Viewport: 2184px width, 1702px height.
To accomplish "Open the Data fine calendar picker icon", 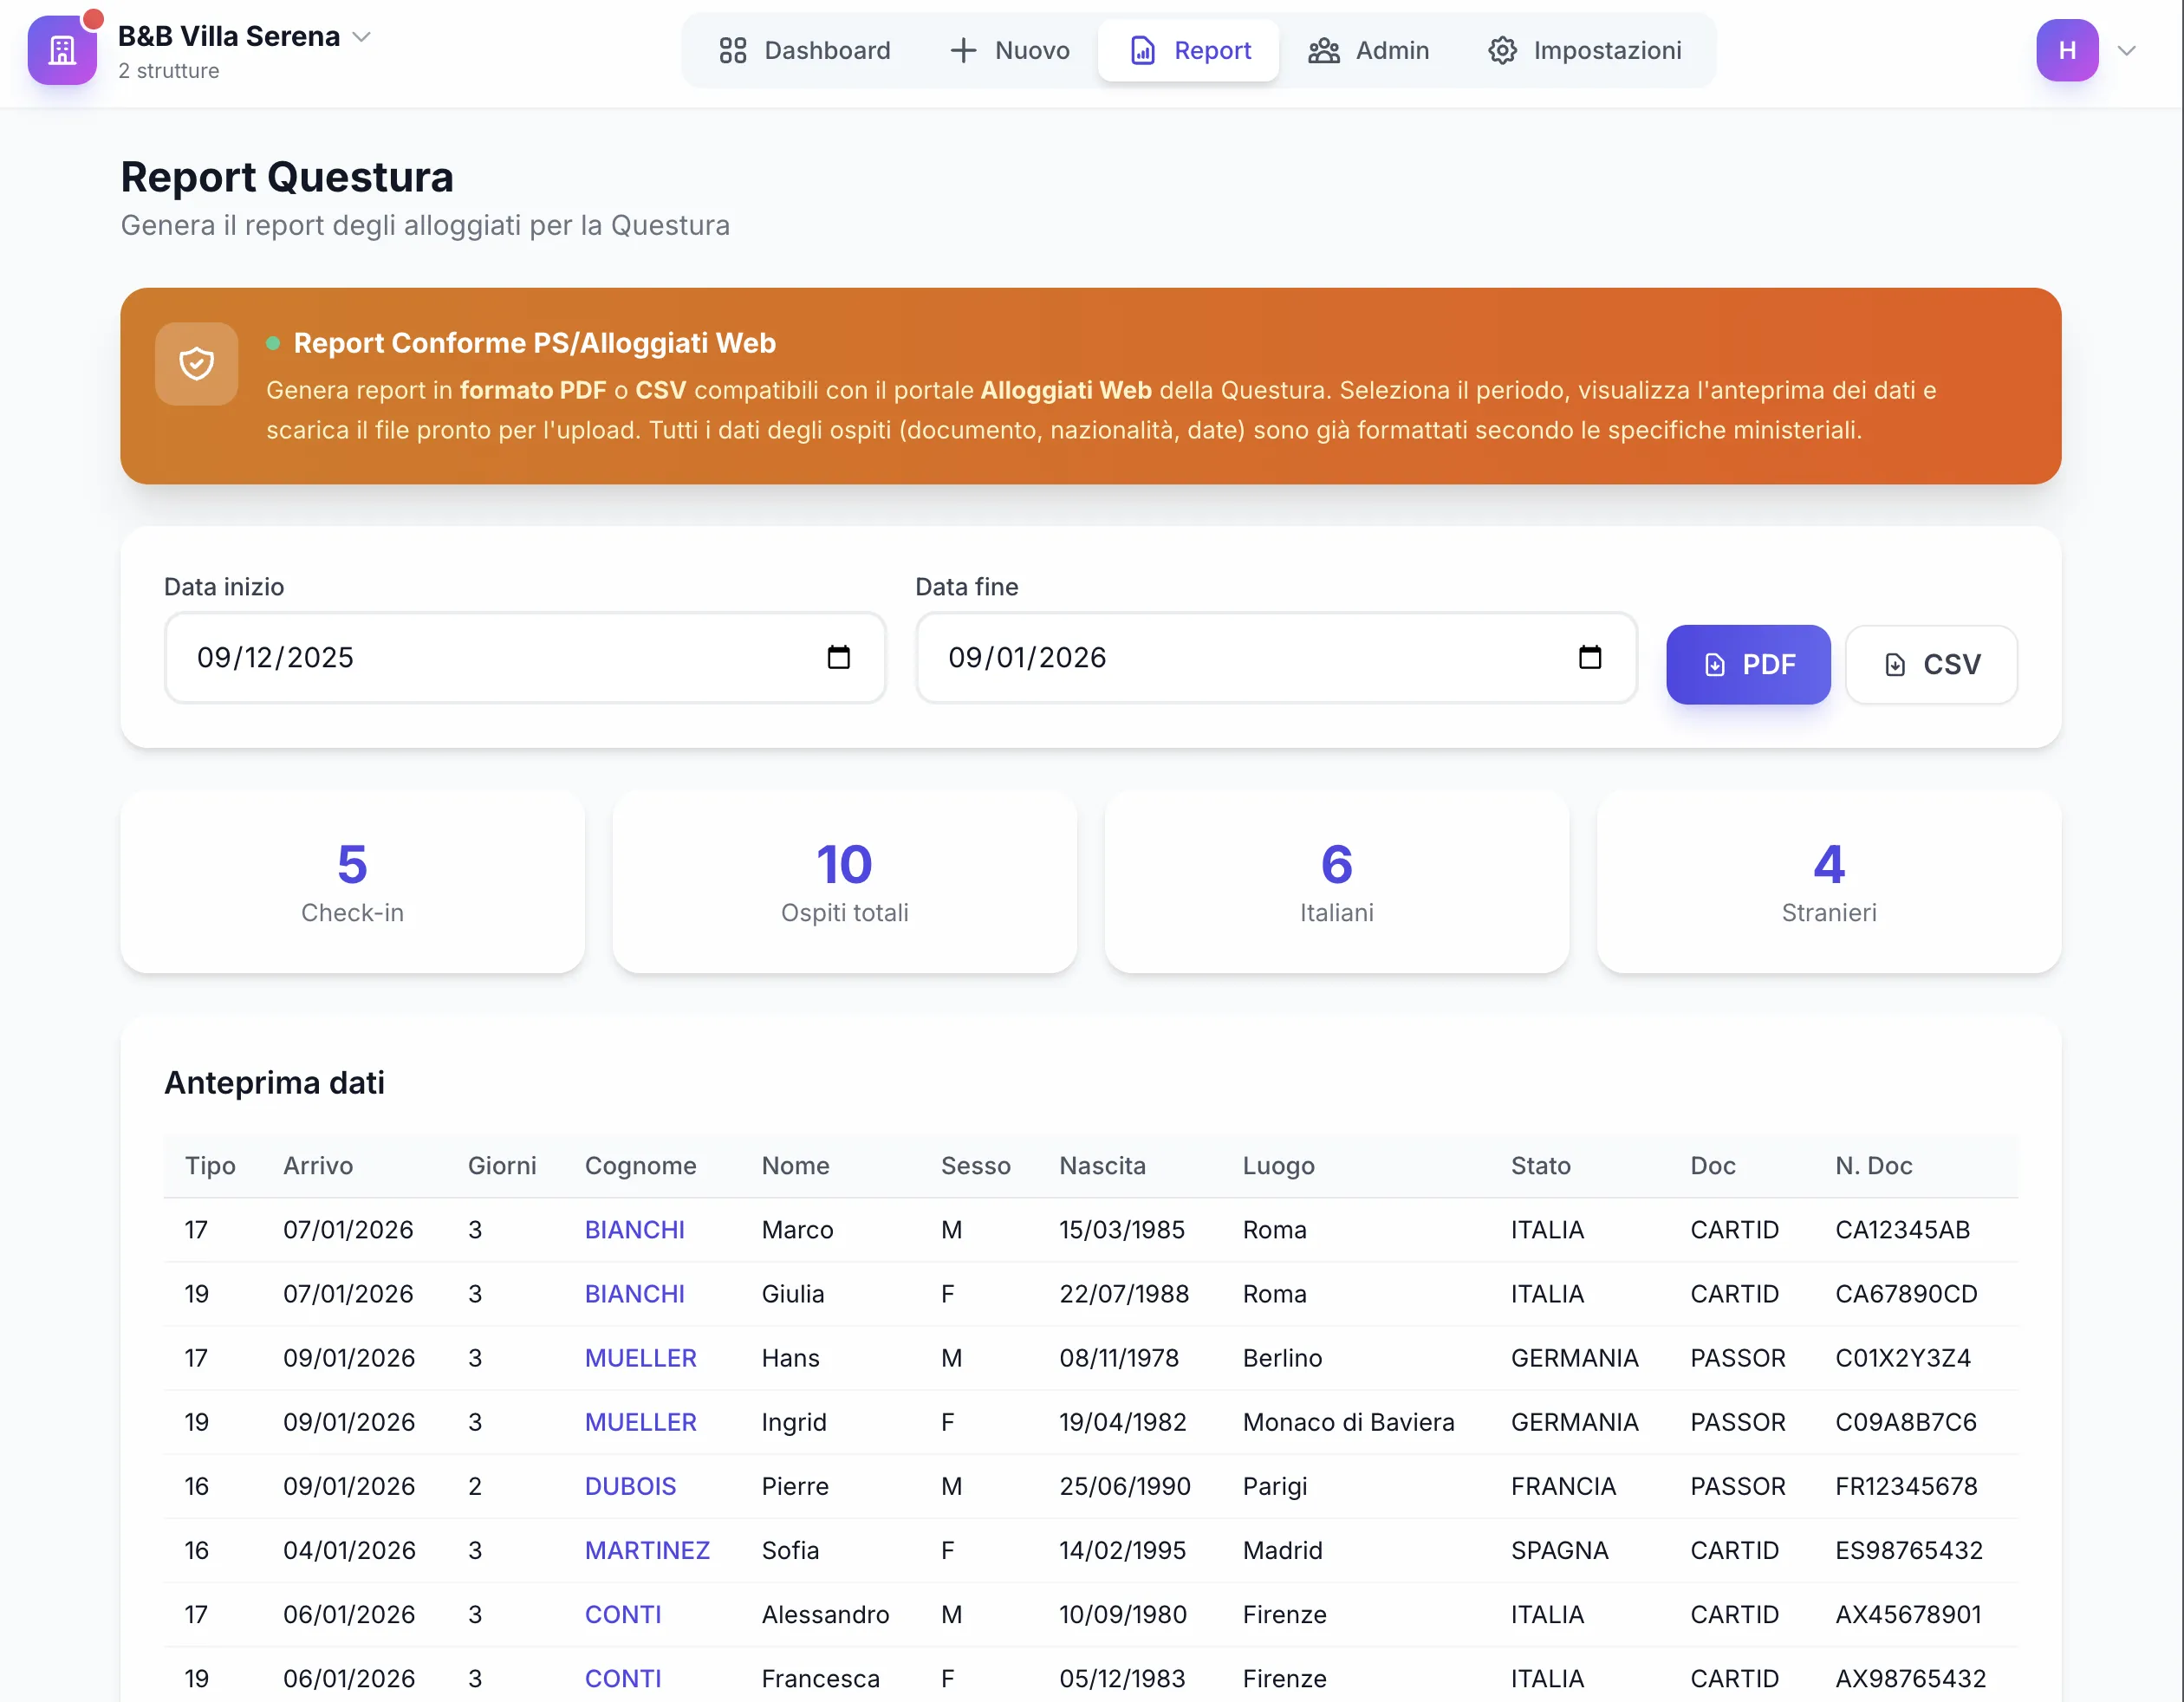I will 1589,657.
